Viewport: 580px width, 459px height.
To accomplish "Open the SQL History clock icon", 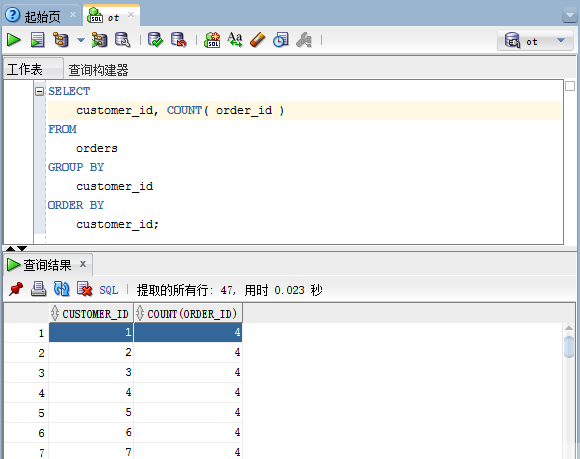I will 281,40.
